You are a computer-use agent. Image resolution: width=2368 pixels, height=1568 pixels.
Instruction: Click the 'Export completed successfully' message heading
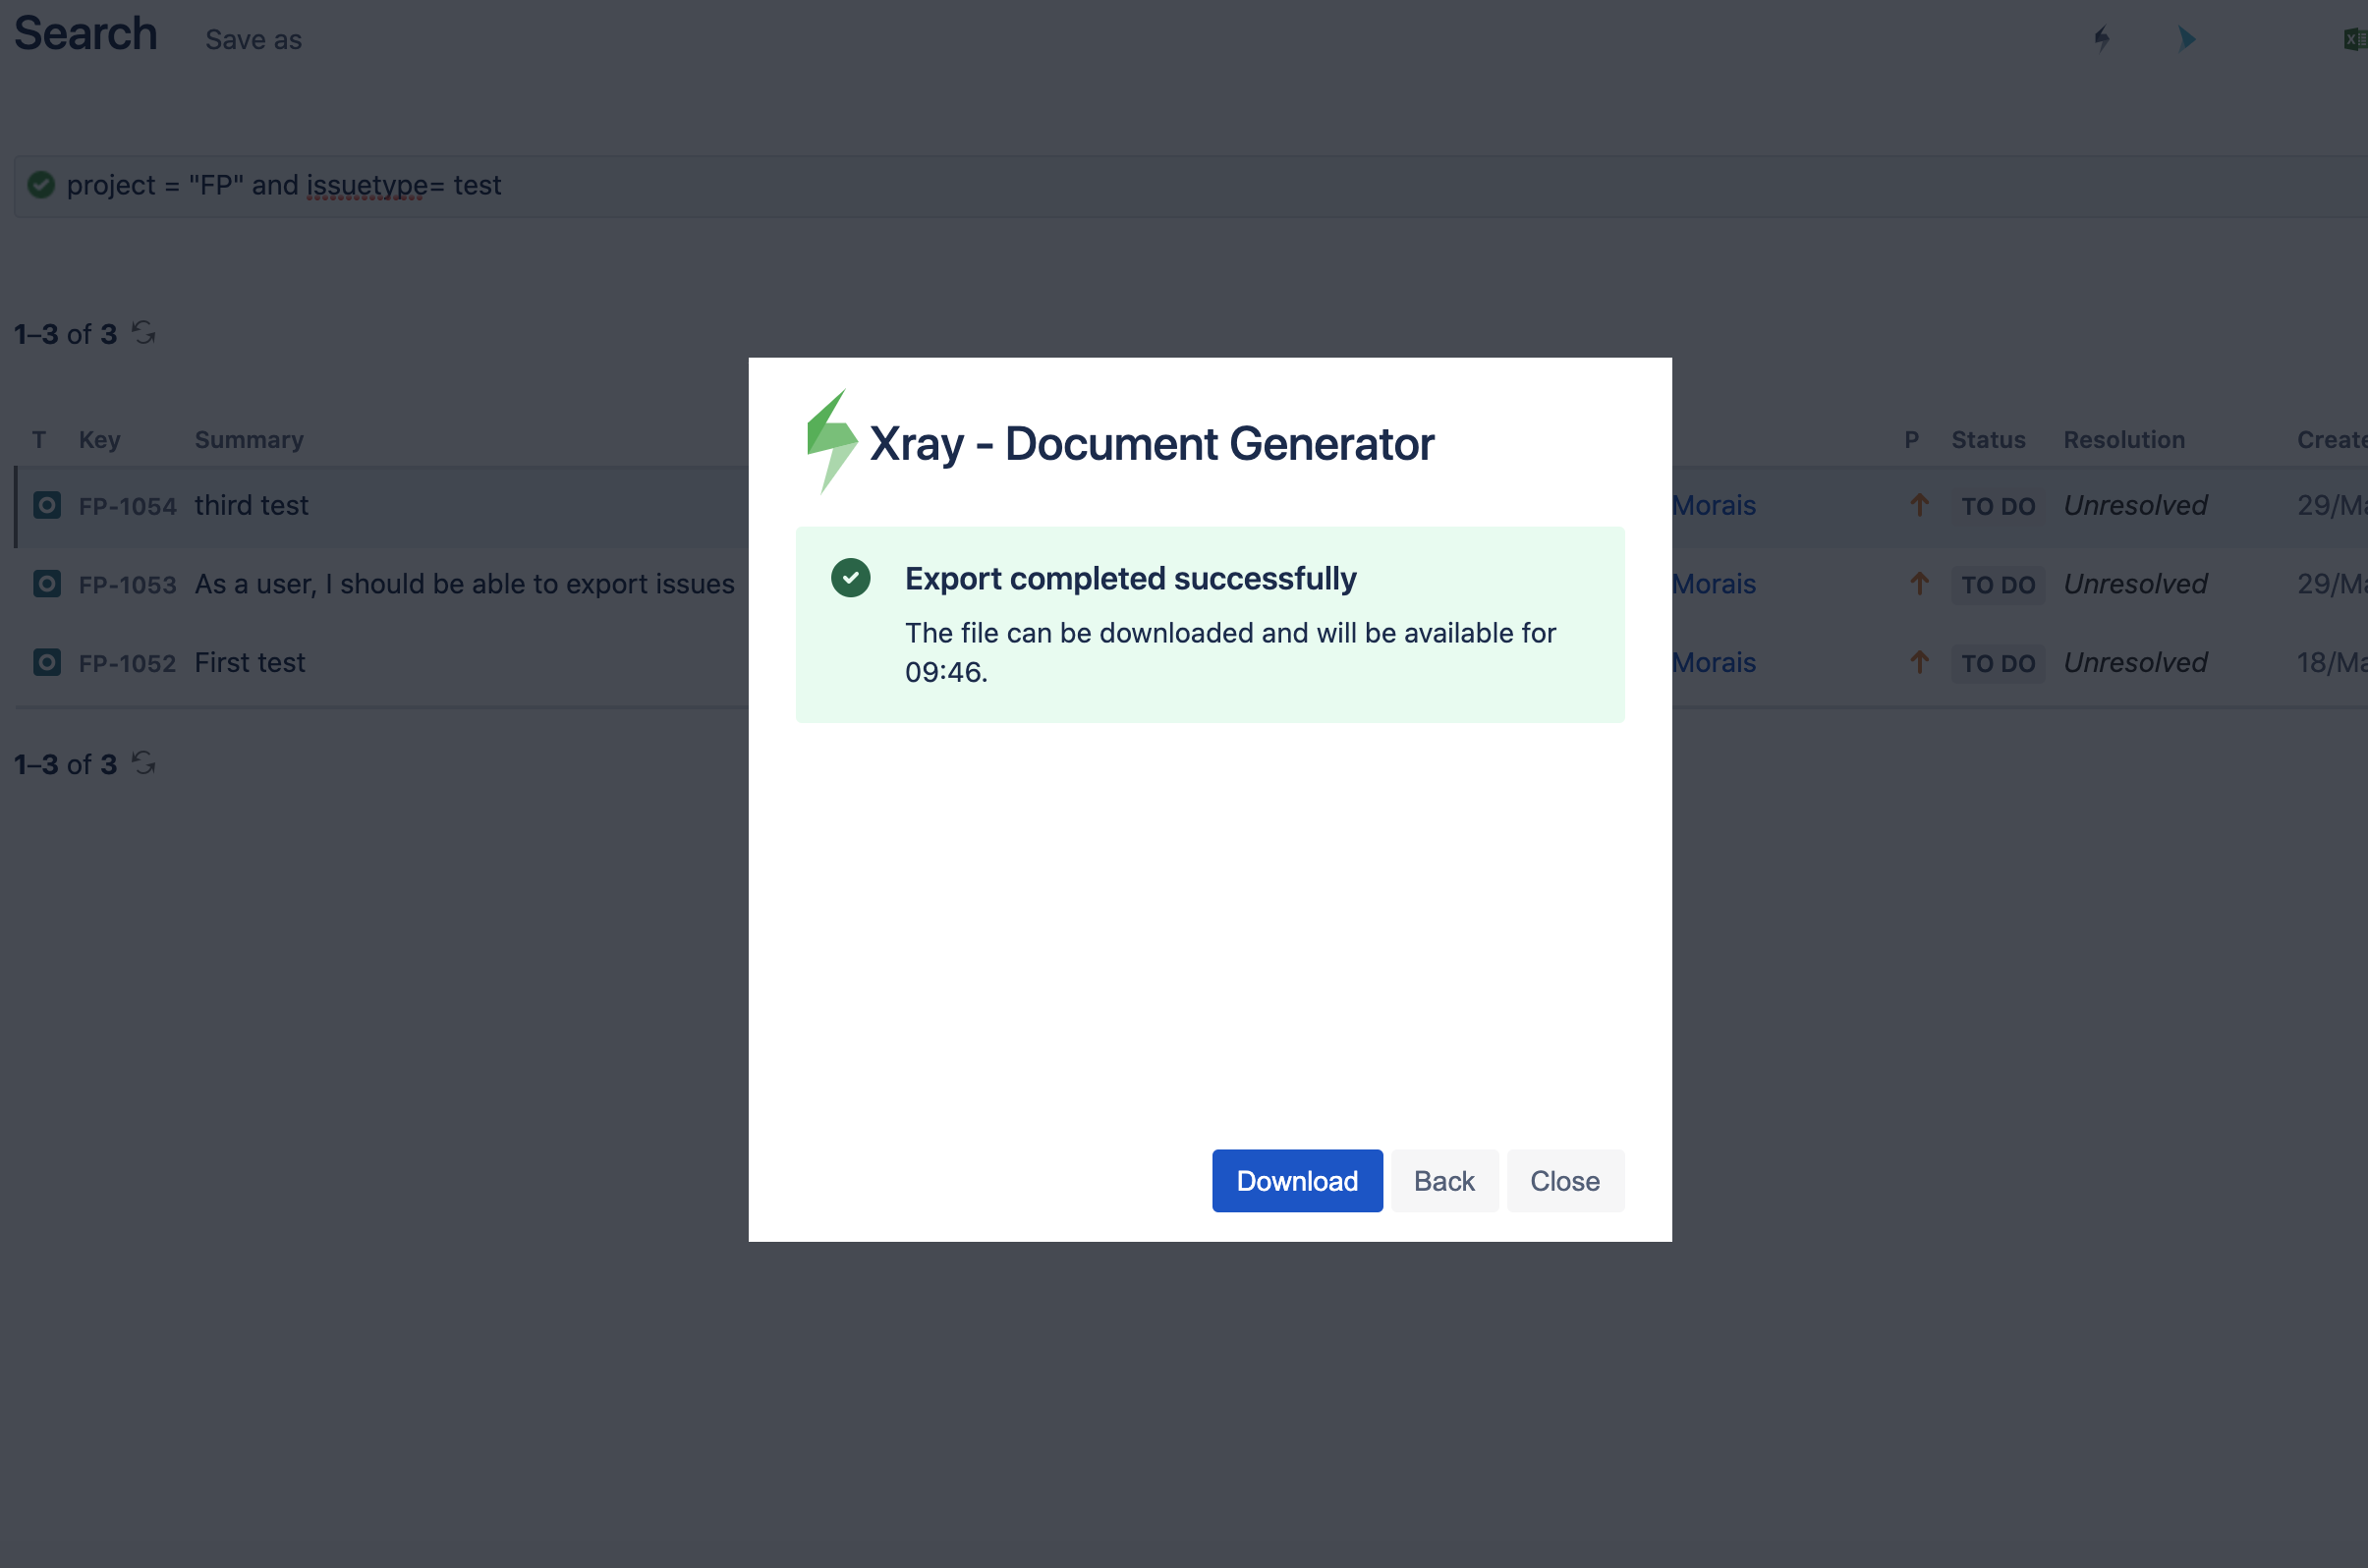click(x=1130, y=578)
